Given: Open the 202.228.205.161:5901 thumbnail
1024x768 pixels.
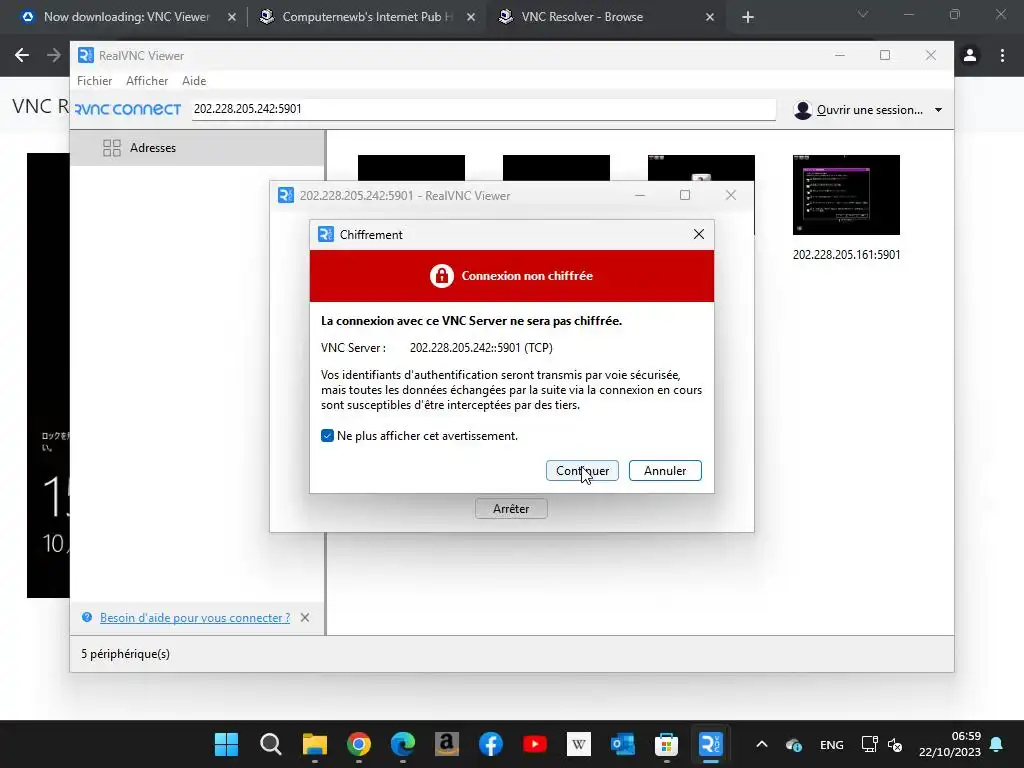Looking at the screenshot, I should 846,195.
